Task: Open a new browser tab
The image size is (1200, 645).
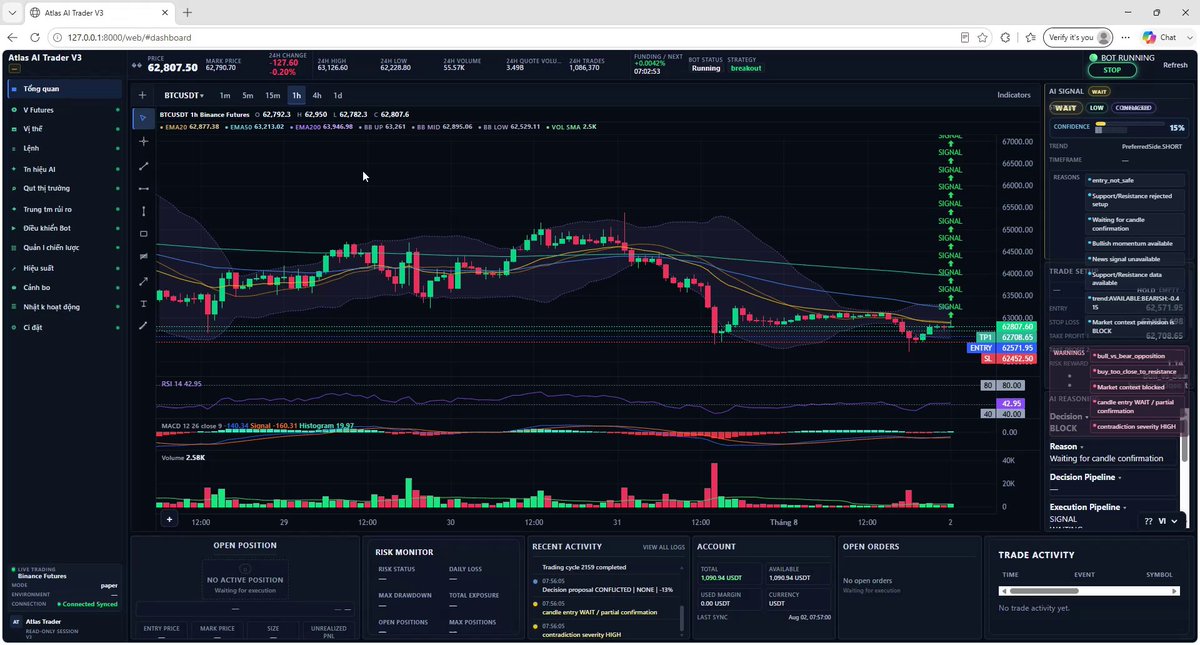Action: (187, 12)
